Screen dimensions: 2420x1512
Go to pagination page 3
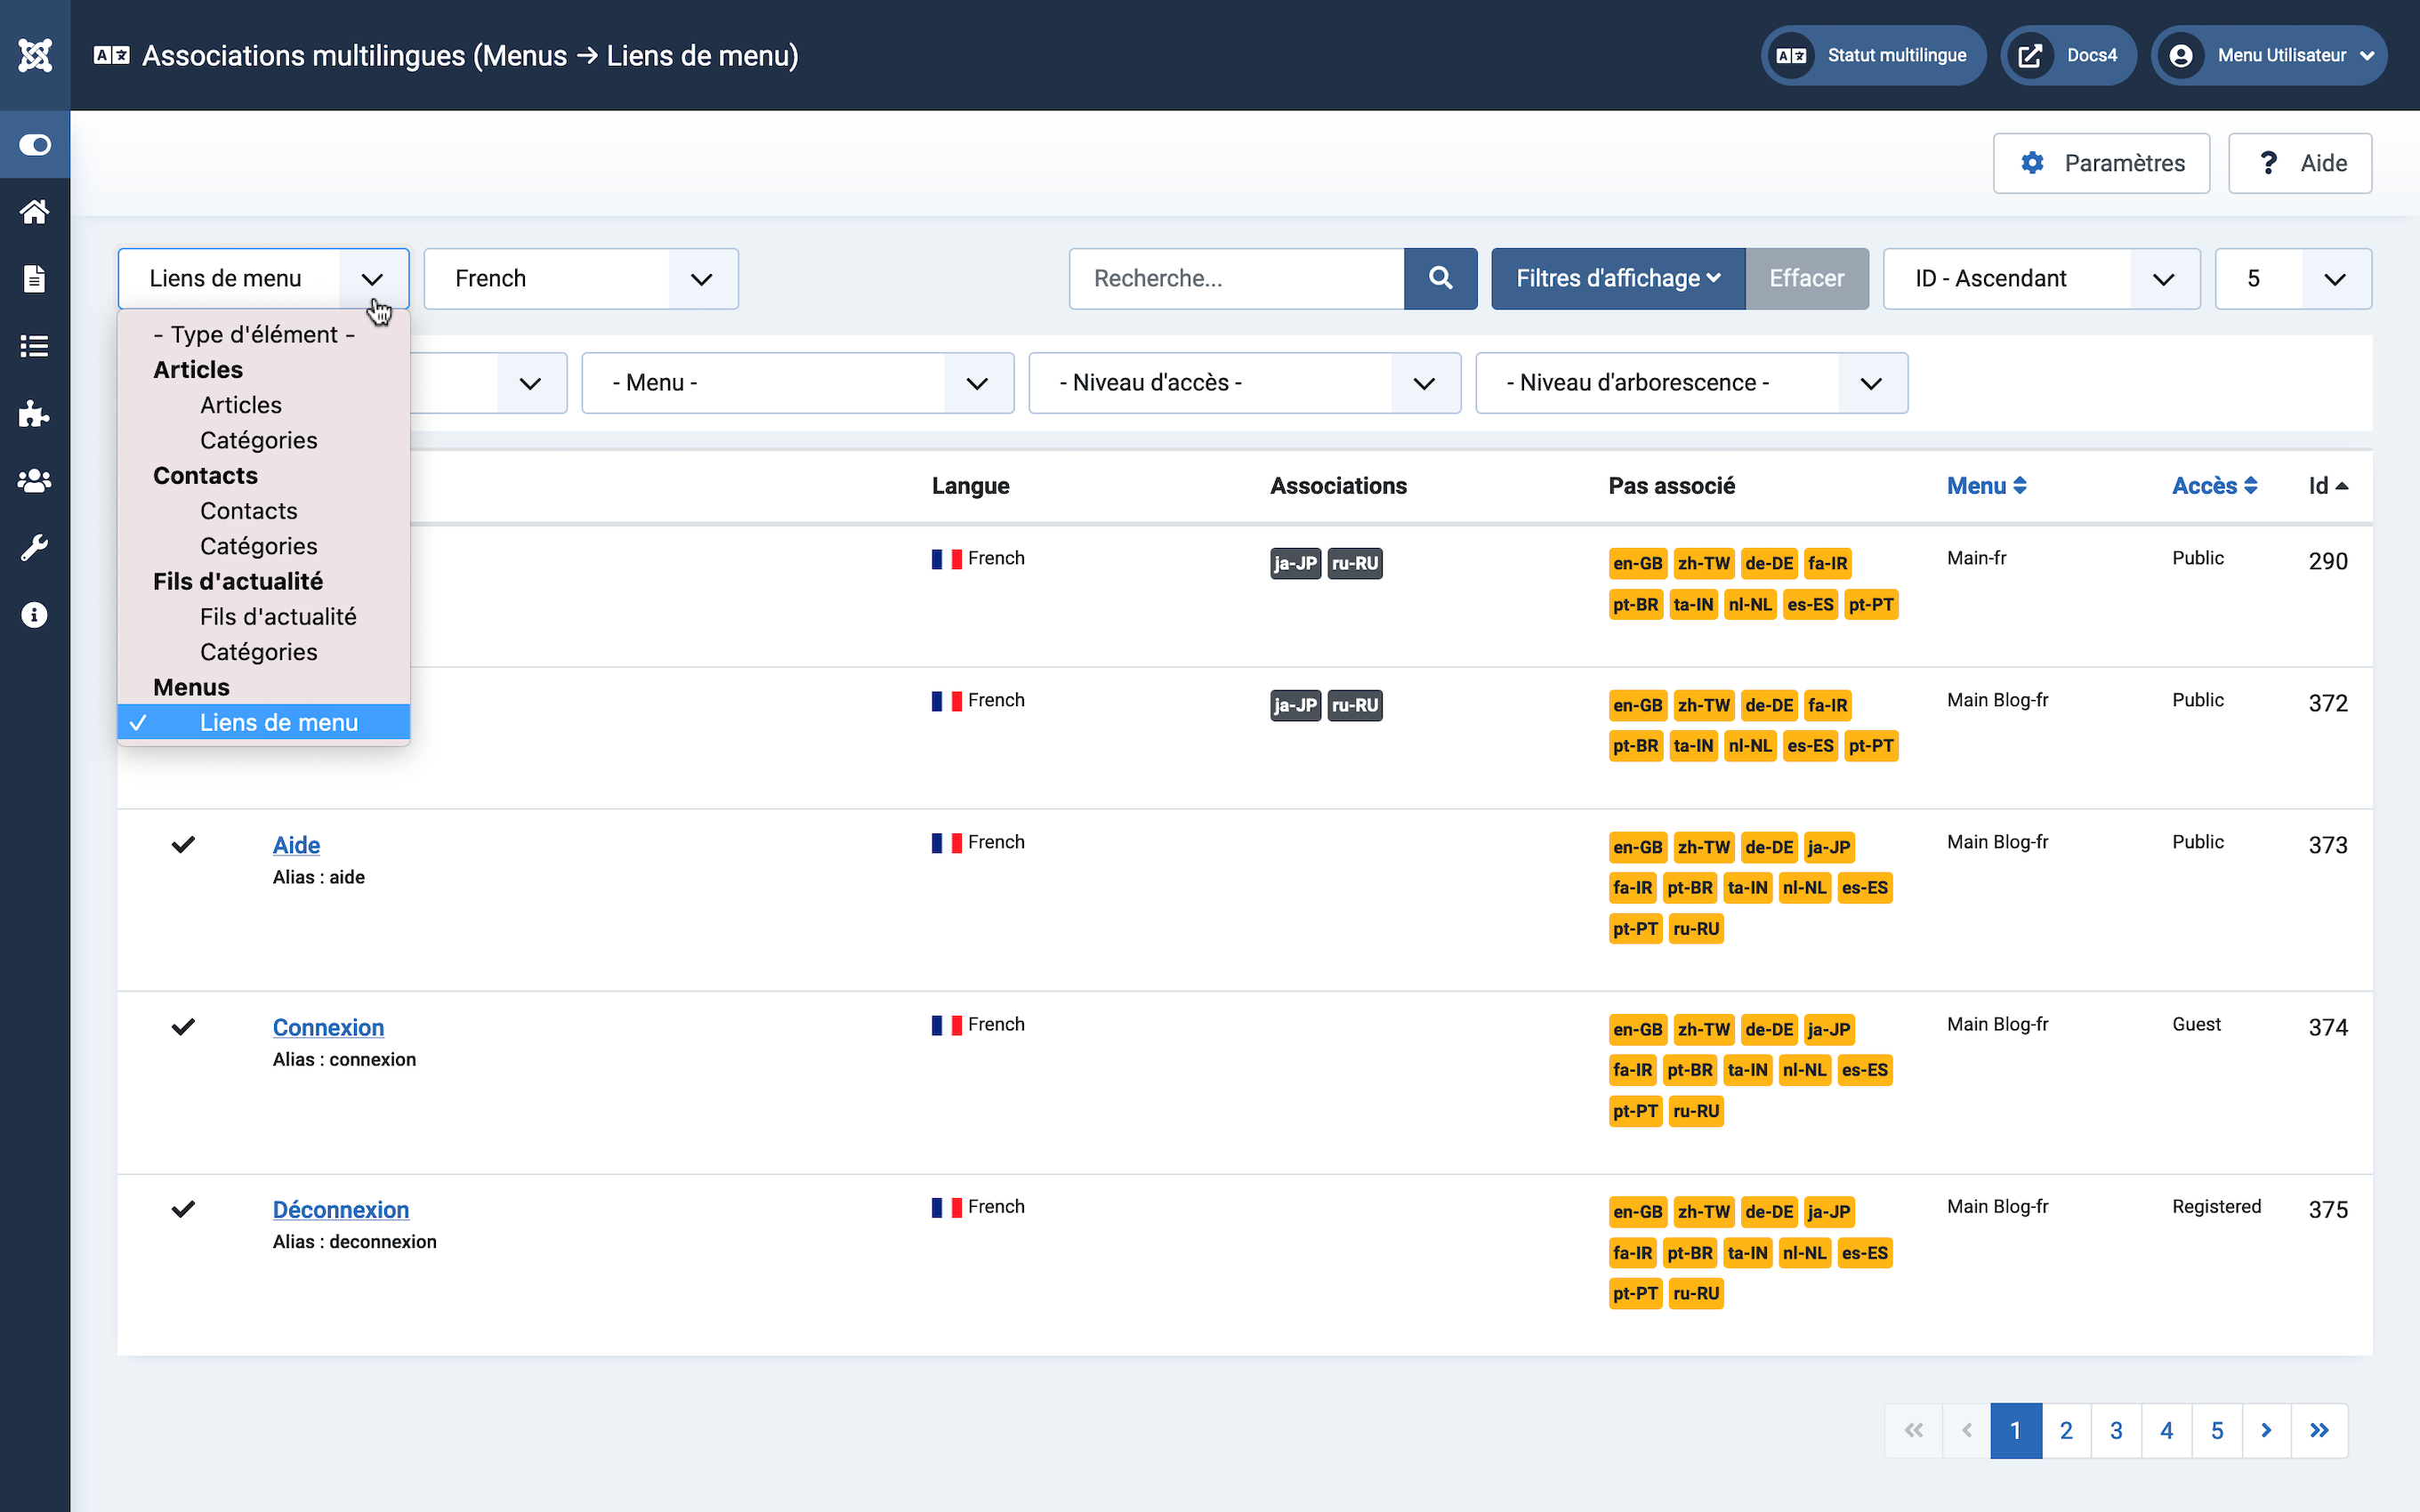(2116, 1430)
